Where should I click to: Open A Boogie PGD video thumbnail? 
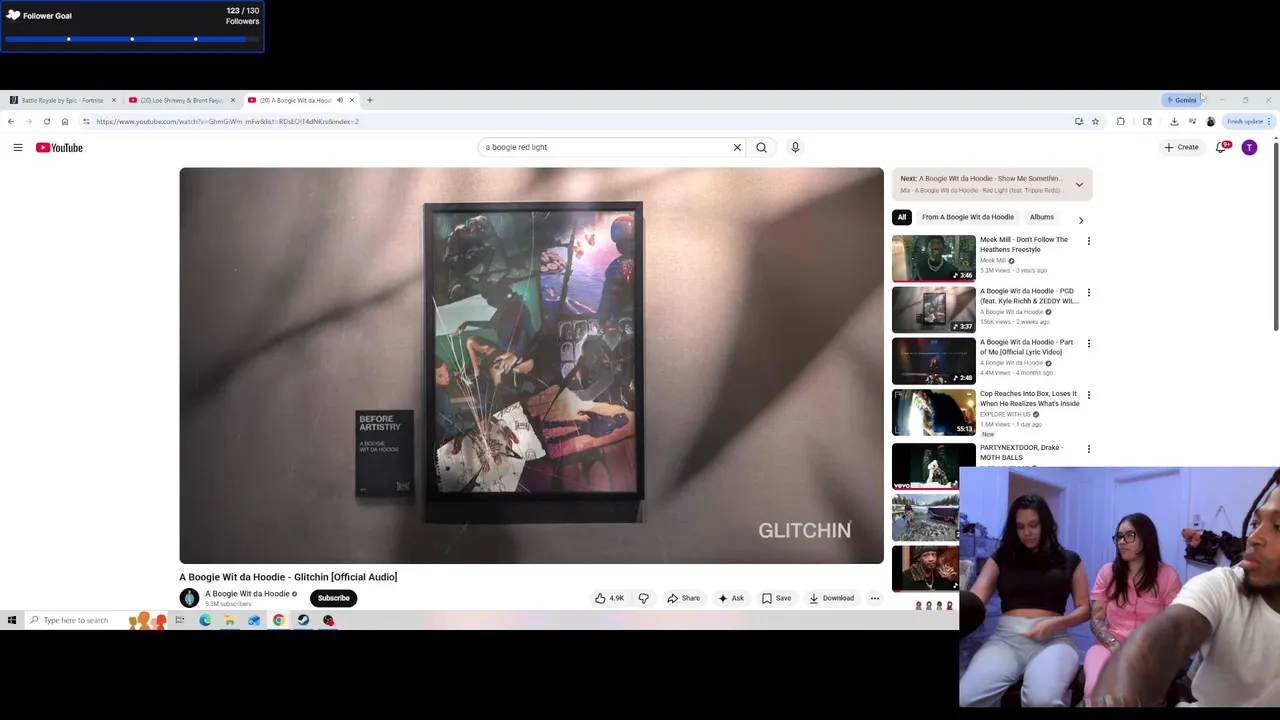click(x=933, y=309)
